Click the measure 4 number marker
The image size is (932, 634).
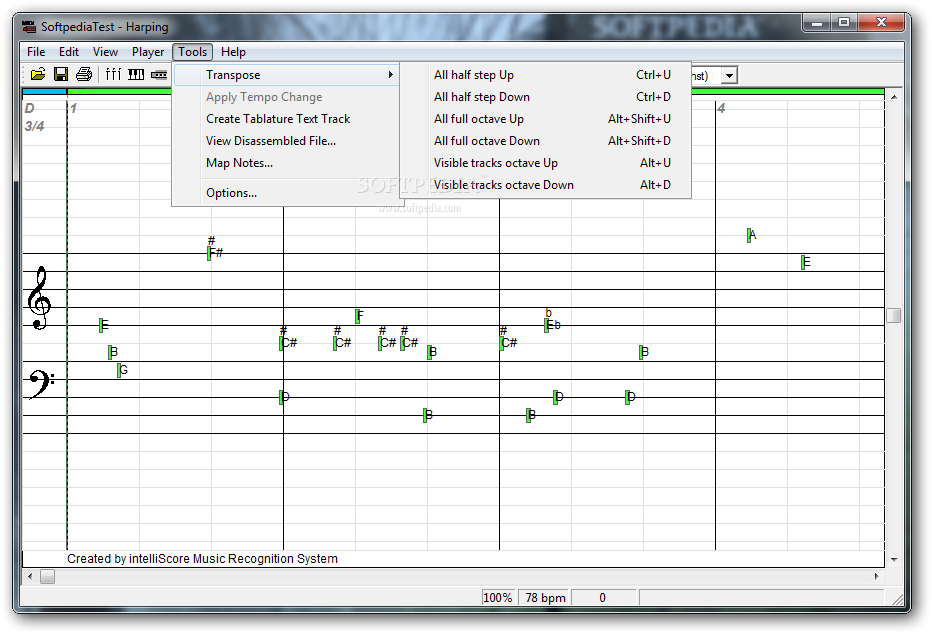point(722,109)
